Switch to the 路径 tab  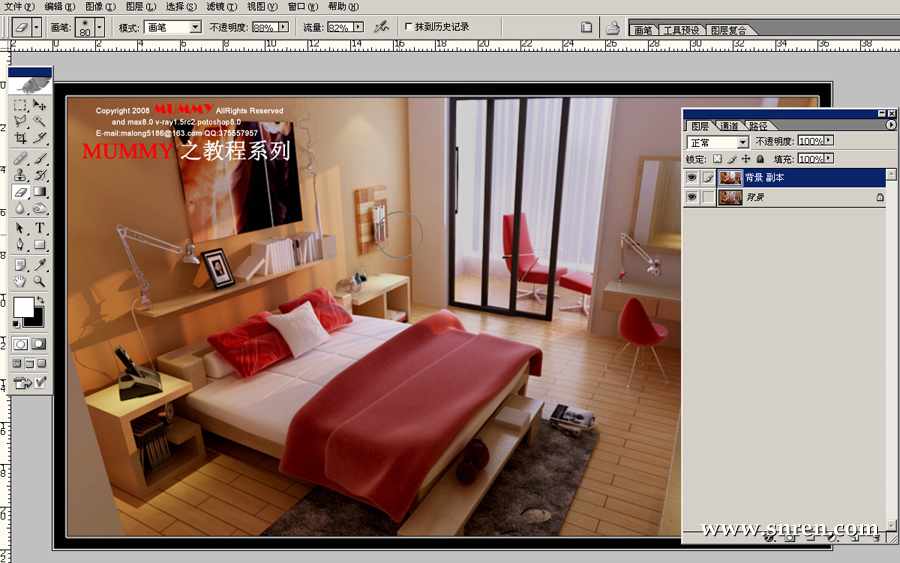(x=758, y=126)
